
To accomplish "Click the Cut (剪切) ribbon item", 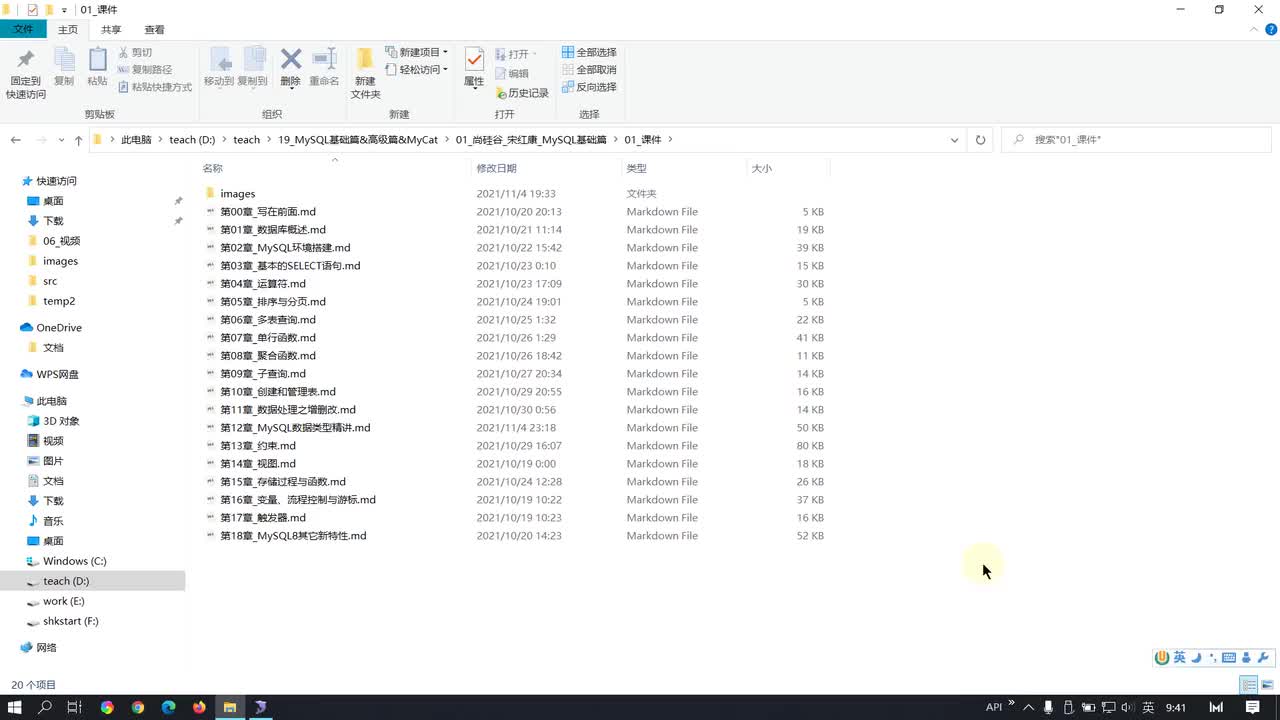I will pos(135,52).
